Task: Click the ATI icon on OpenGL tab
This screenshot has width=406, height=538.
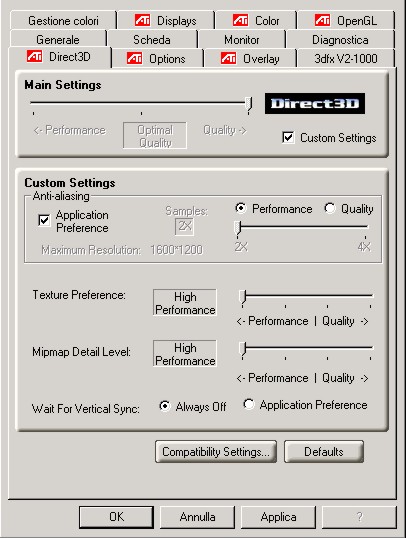Action: coord(322,20)
